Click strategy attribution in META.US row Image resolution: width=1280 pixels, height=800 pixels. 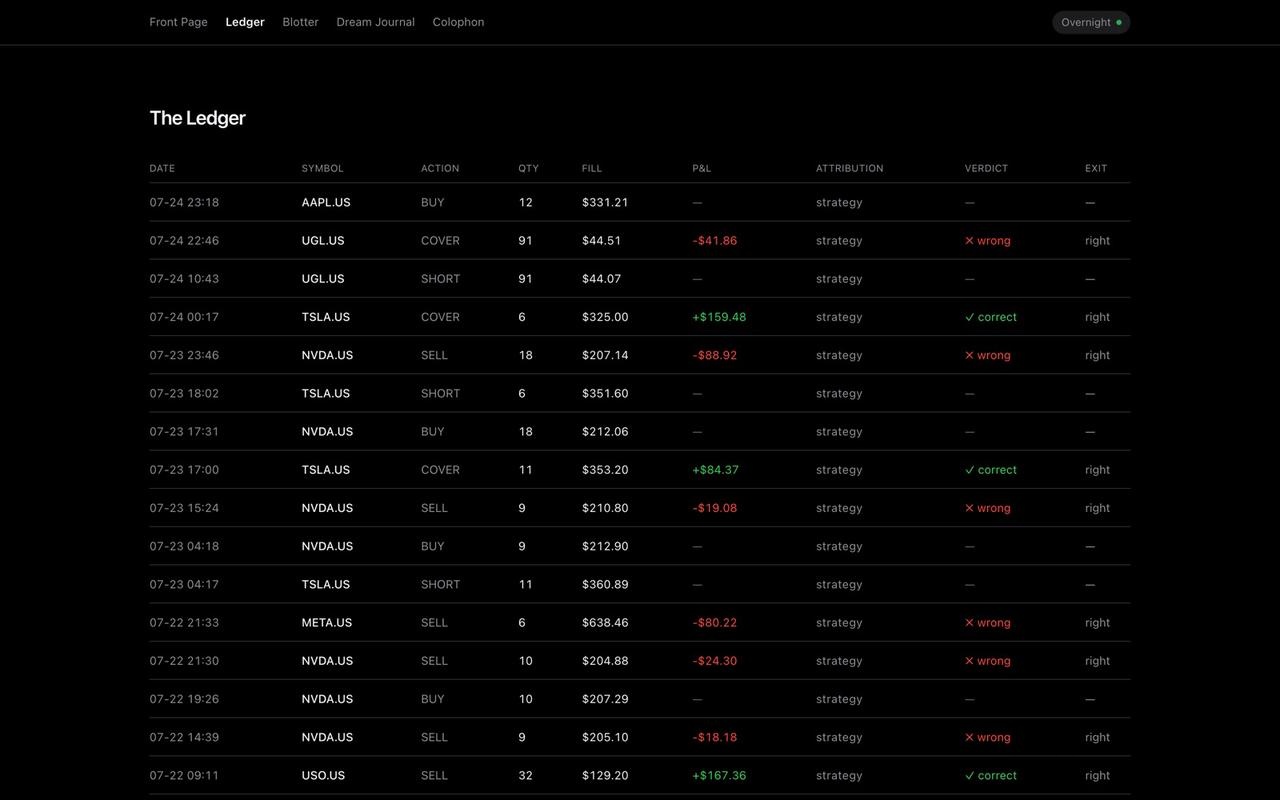839,623
